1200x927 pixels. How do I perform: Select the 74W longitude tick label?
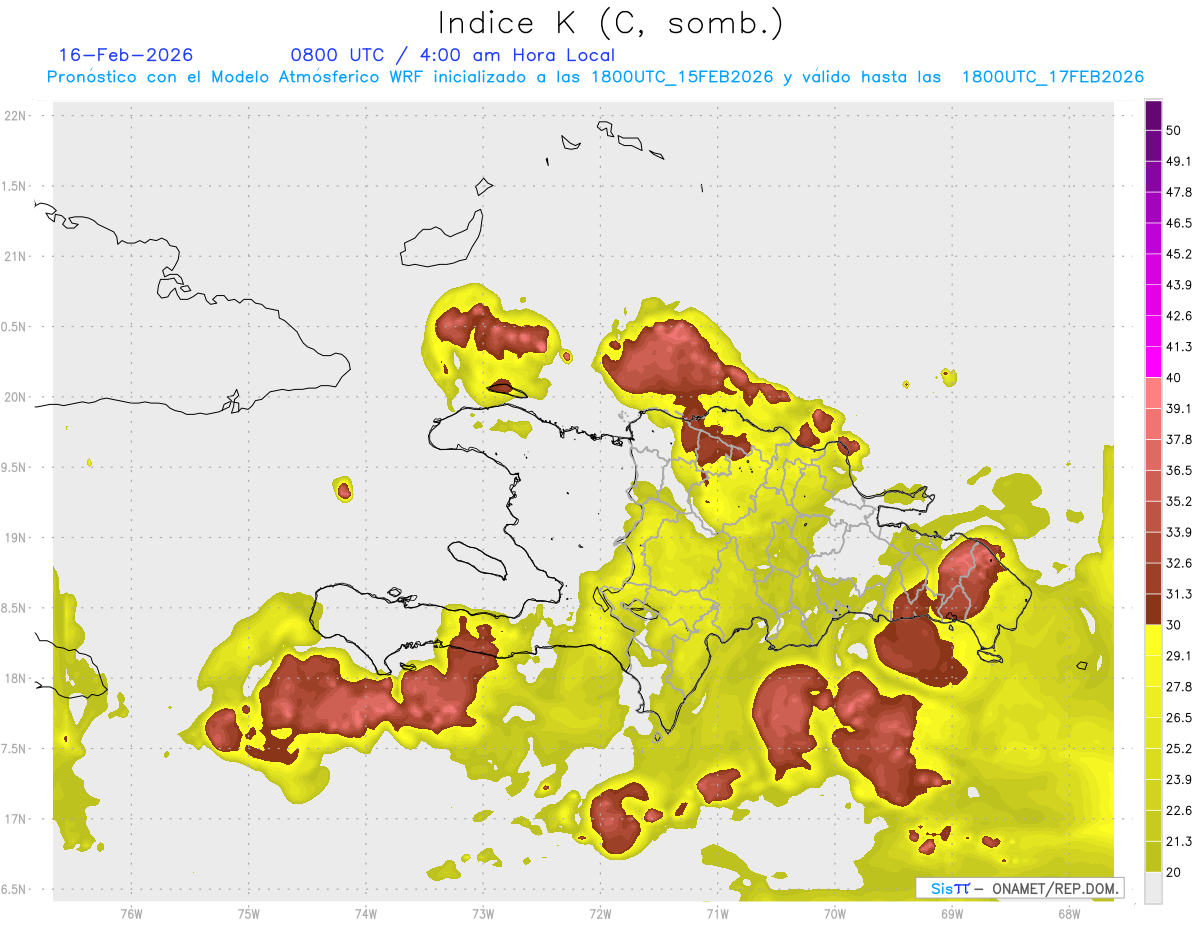point(365,913)
